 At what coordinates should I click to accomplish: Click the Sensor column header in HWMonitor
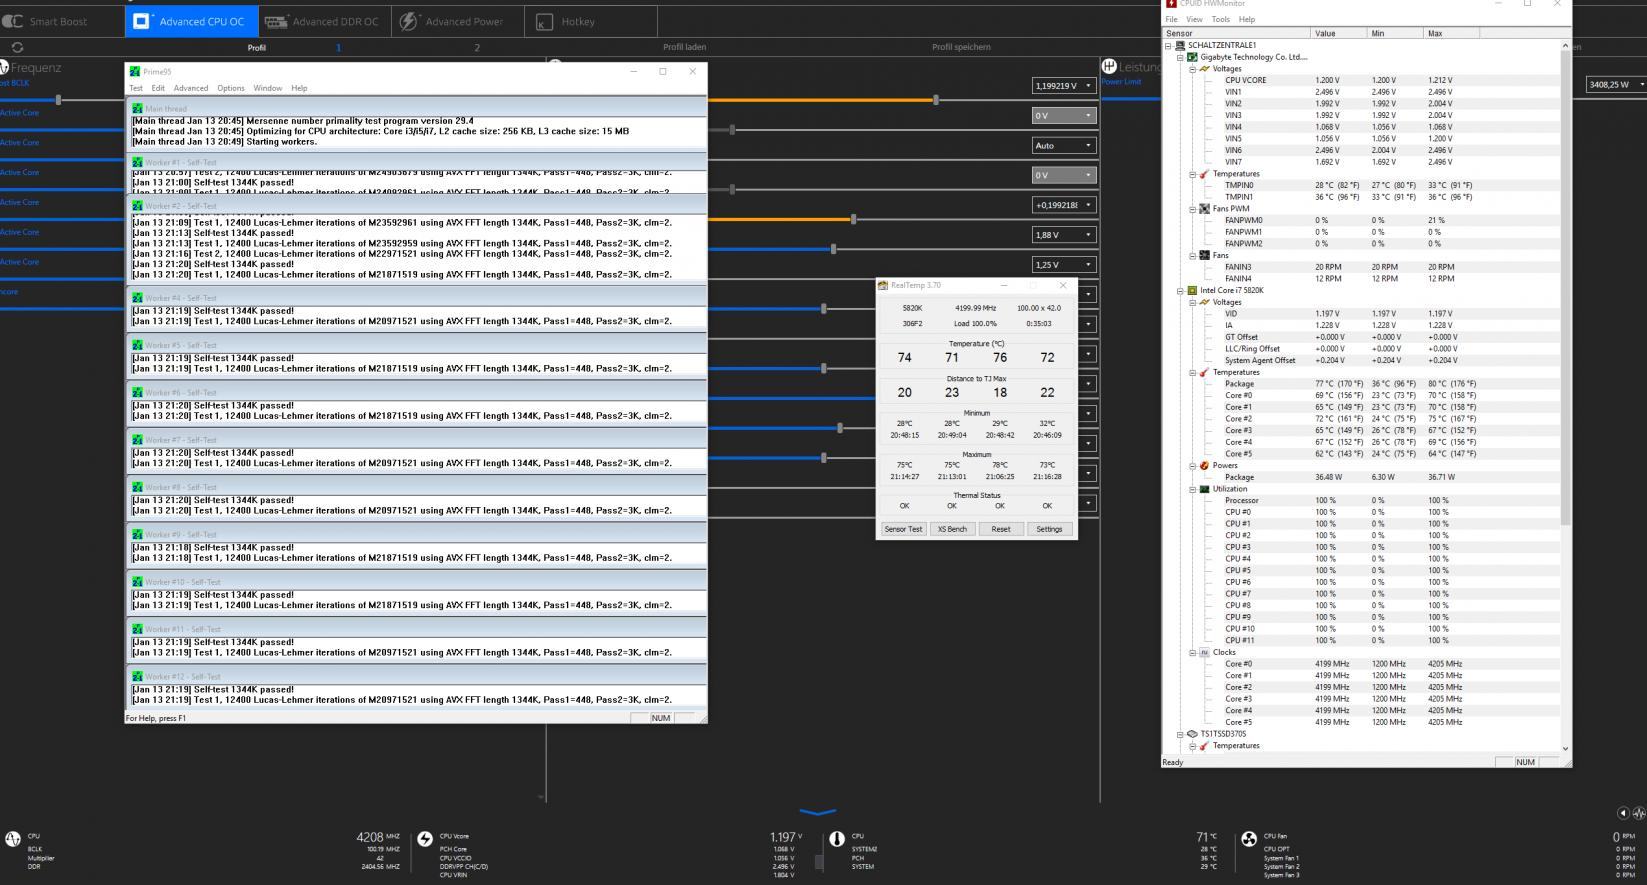click(x=1236, y=33)
